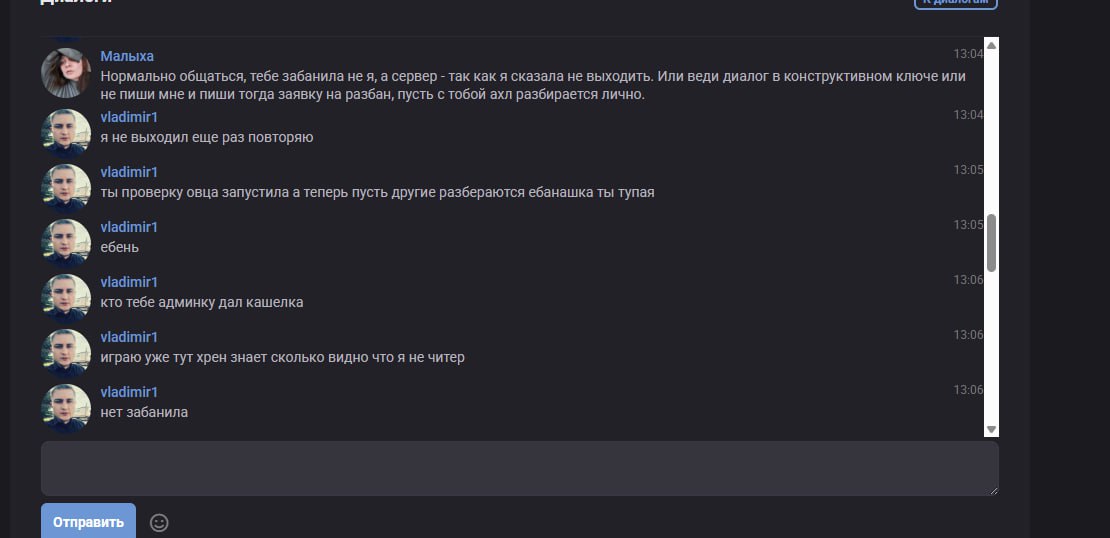Click the scrollbar up arrow
Viewport: 1110px width, 538px height.
991,45
